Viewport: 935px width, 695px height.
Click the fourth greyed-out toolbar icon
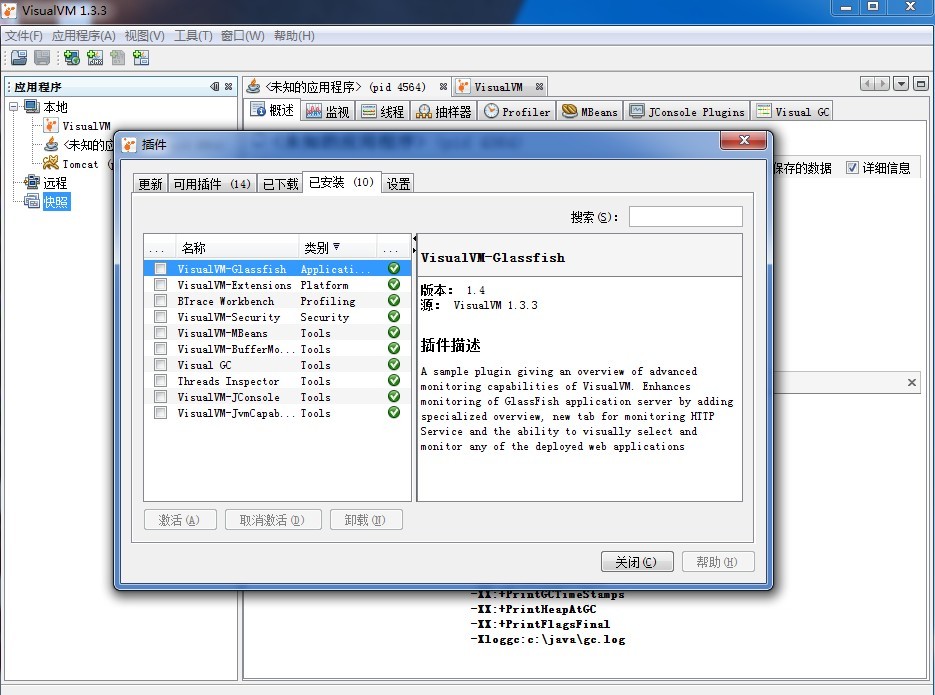pyautogui.click(x=117, y=58)
